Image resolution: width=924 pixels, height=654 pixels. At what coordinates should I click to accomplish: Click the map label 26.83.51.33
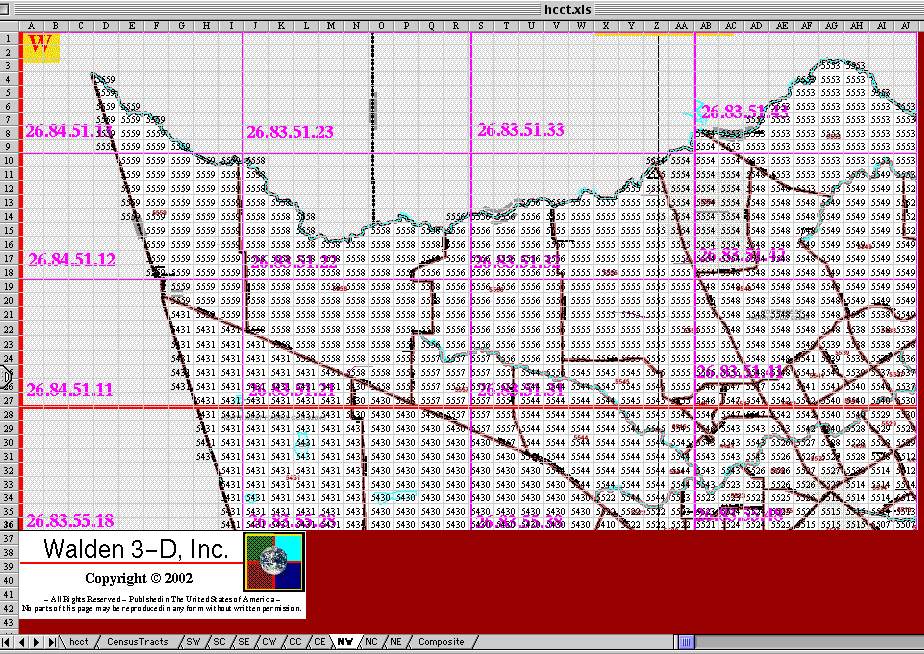[x=521, y=130]
